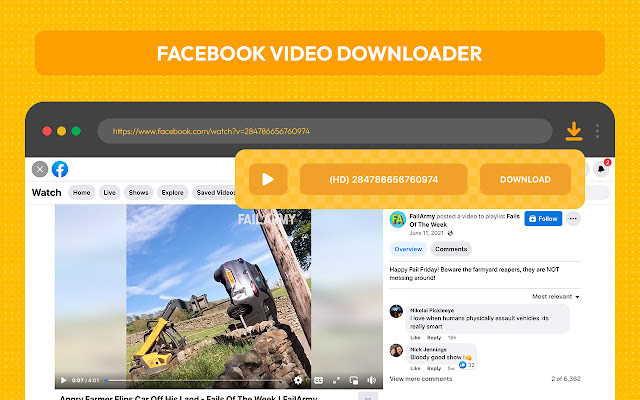Close the Facebook video viewer with X
This screenshot has width=640, height=400.
pos(40,169)
